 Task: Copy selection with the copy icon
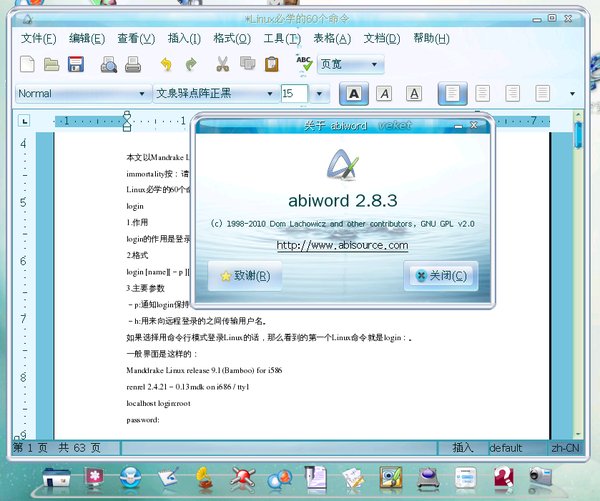248,63
